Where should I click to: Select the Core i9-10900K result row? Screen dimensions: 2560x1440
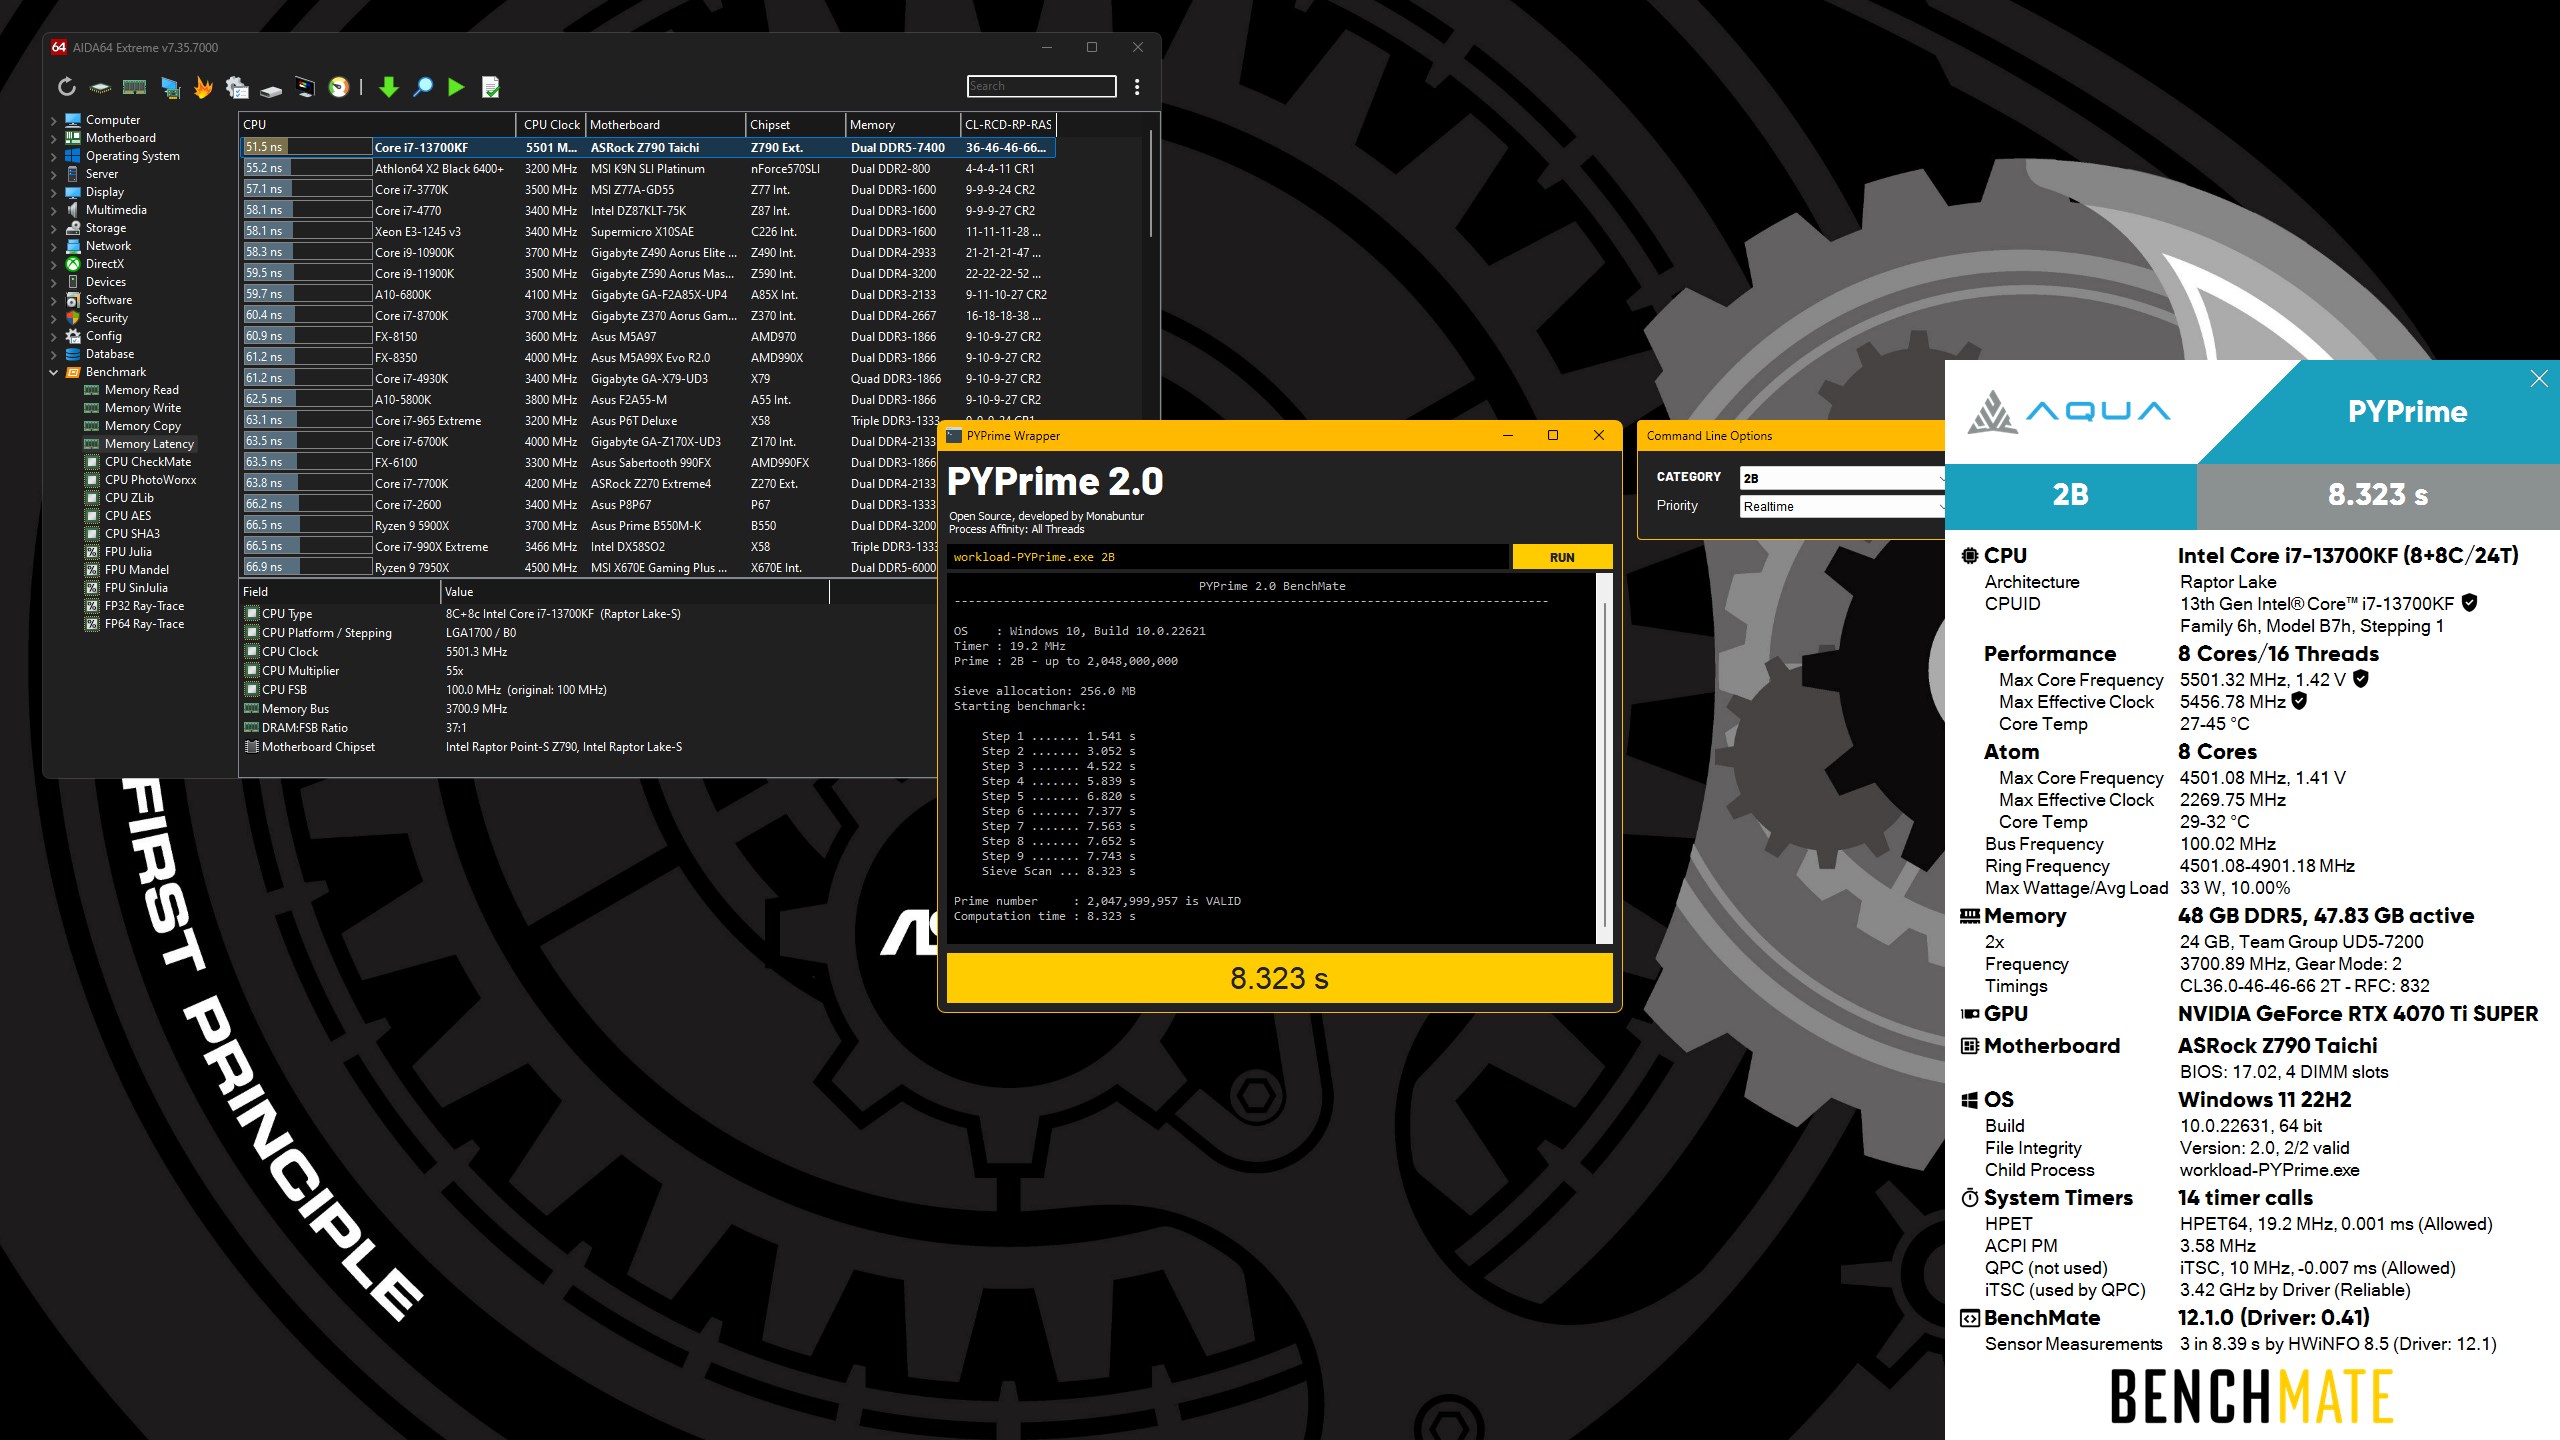pyautogui.click(x=648, y=252)
